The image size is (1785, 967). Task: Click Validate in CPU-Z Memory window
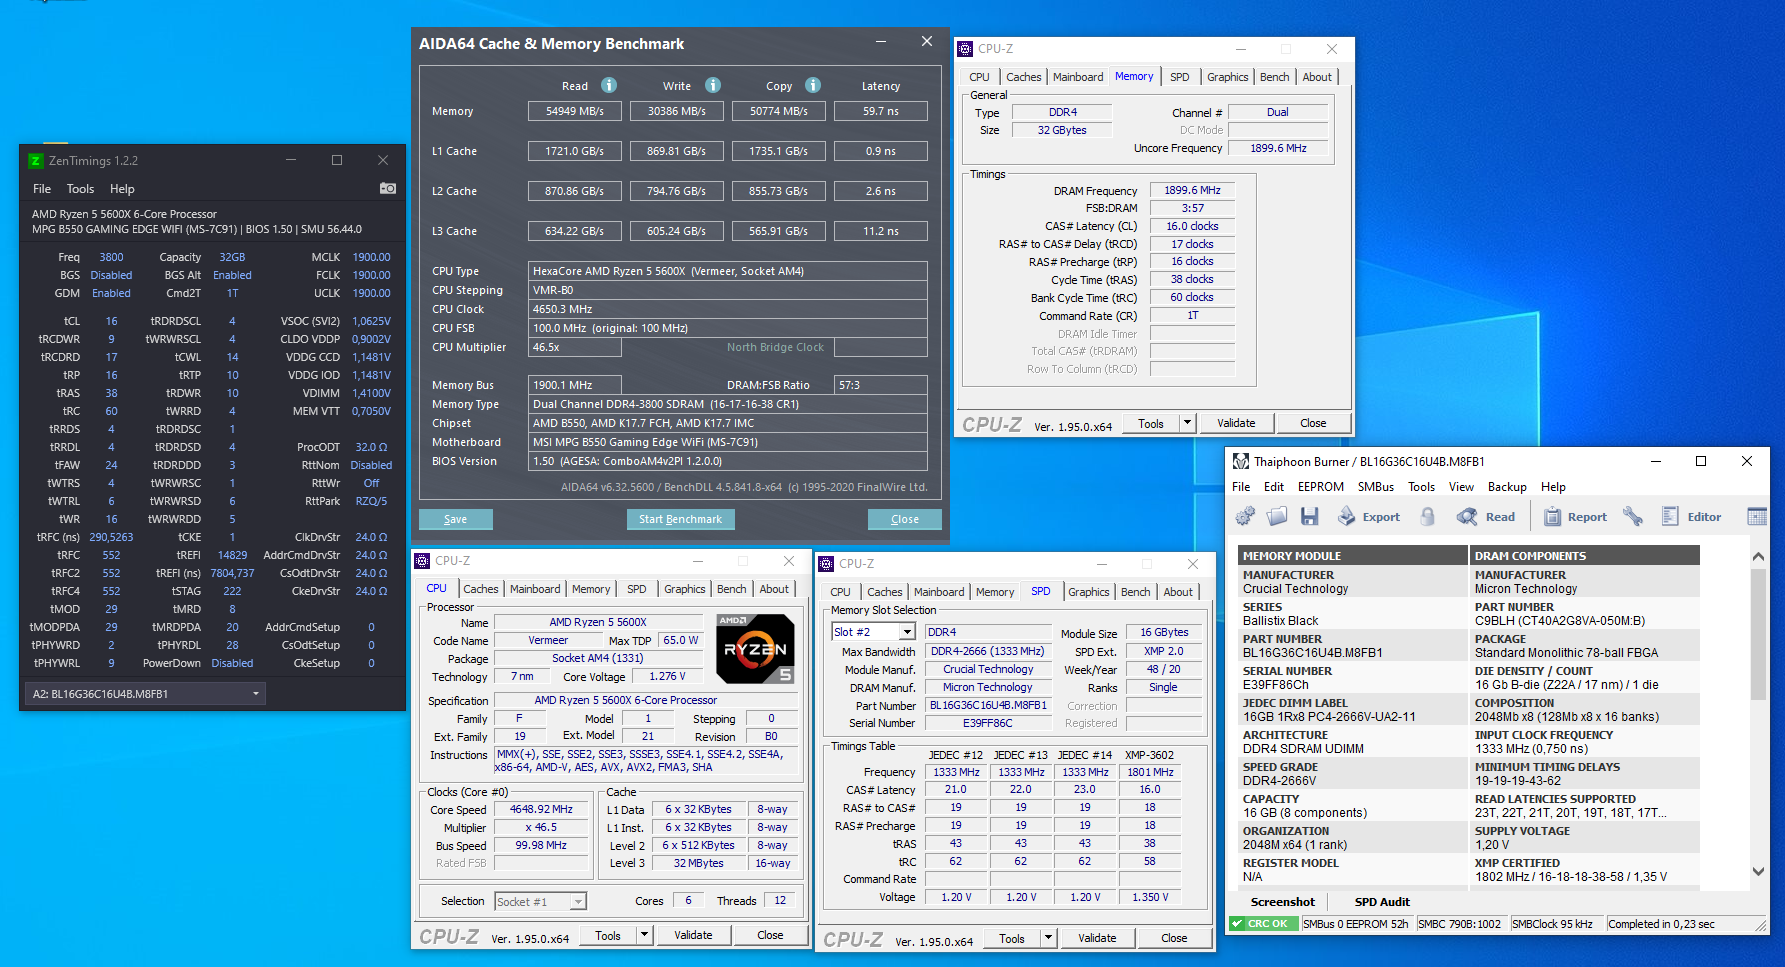(1236, 423)
